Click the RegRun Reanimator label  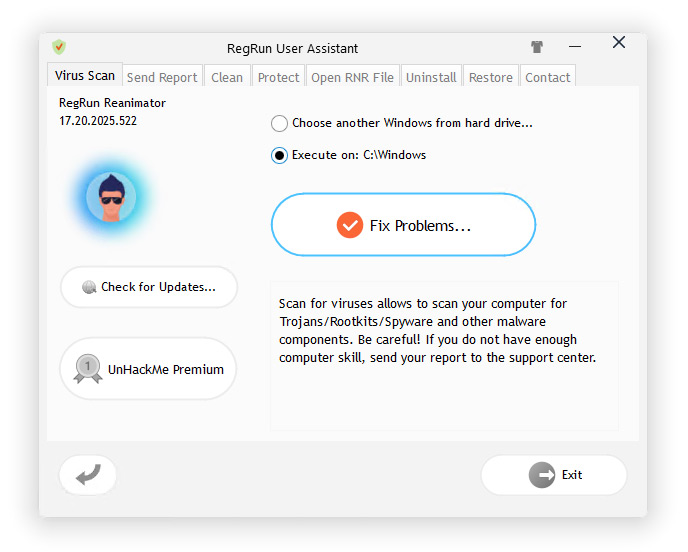112,103
